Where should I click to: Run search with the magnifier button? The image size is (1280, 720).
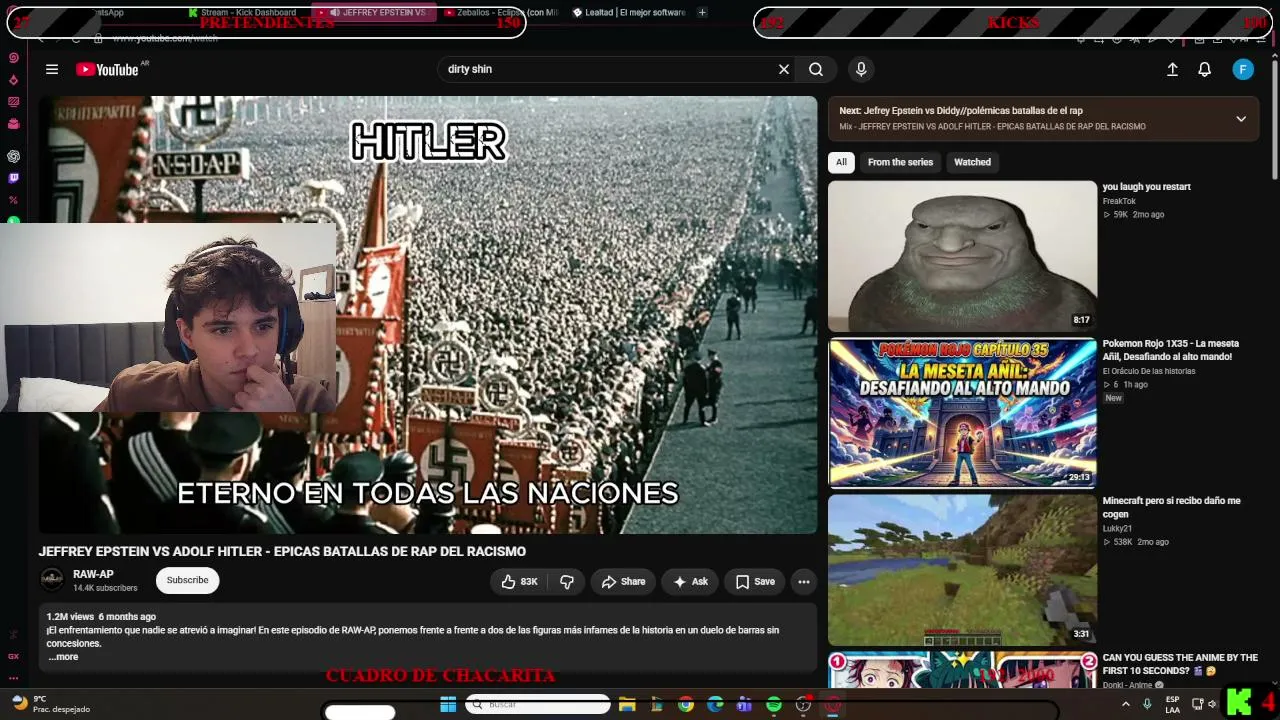coord(816,69)
